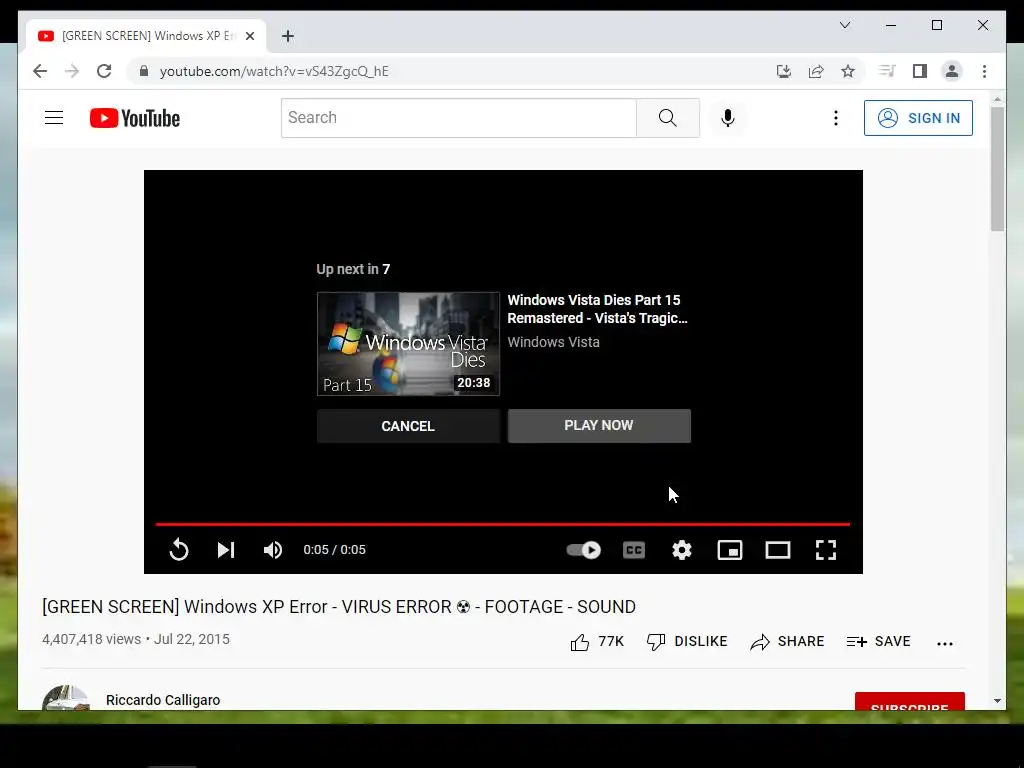Image resolution: width=1024 pixels, height=768 pixels.
Task: Click the browser forward arrow
Action: pos(72,71)
